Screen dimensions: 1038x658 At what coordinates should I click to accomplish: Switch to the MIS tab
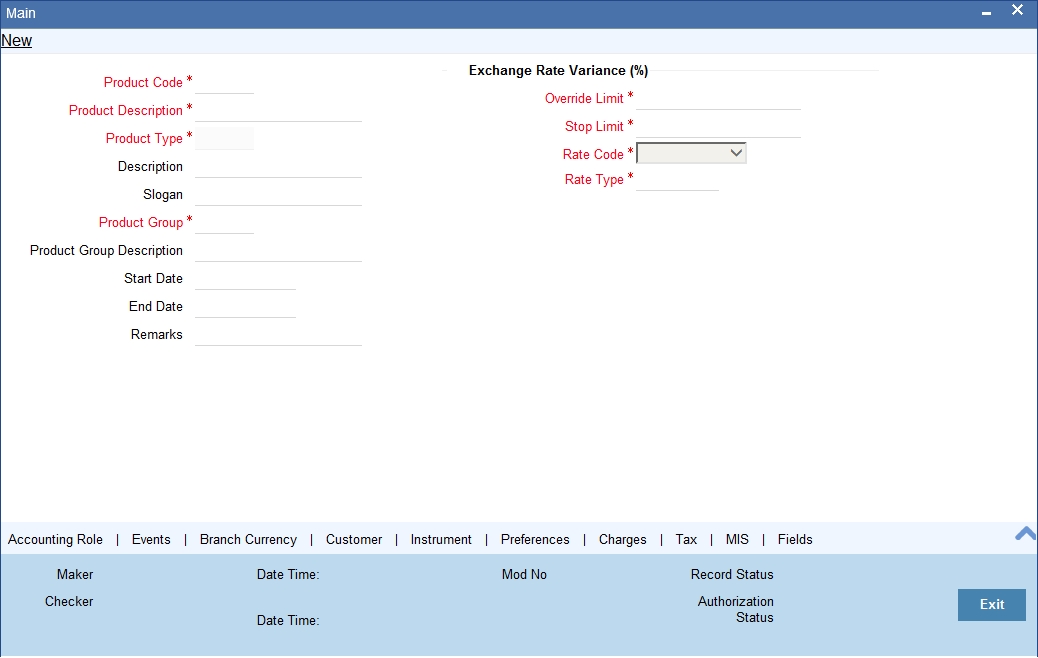[737, 539]
